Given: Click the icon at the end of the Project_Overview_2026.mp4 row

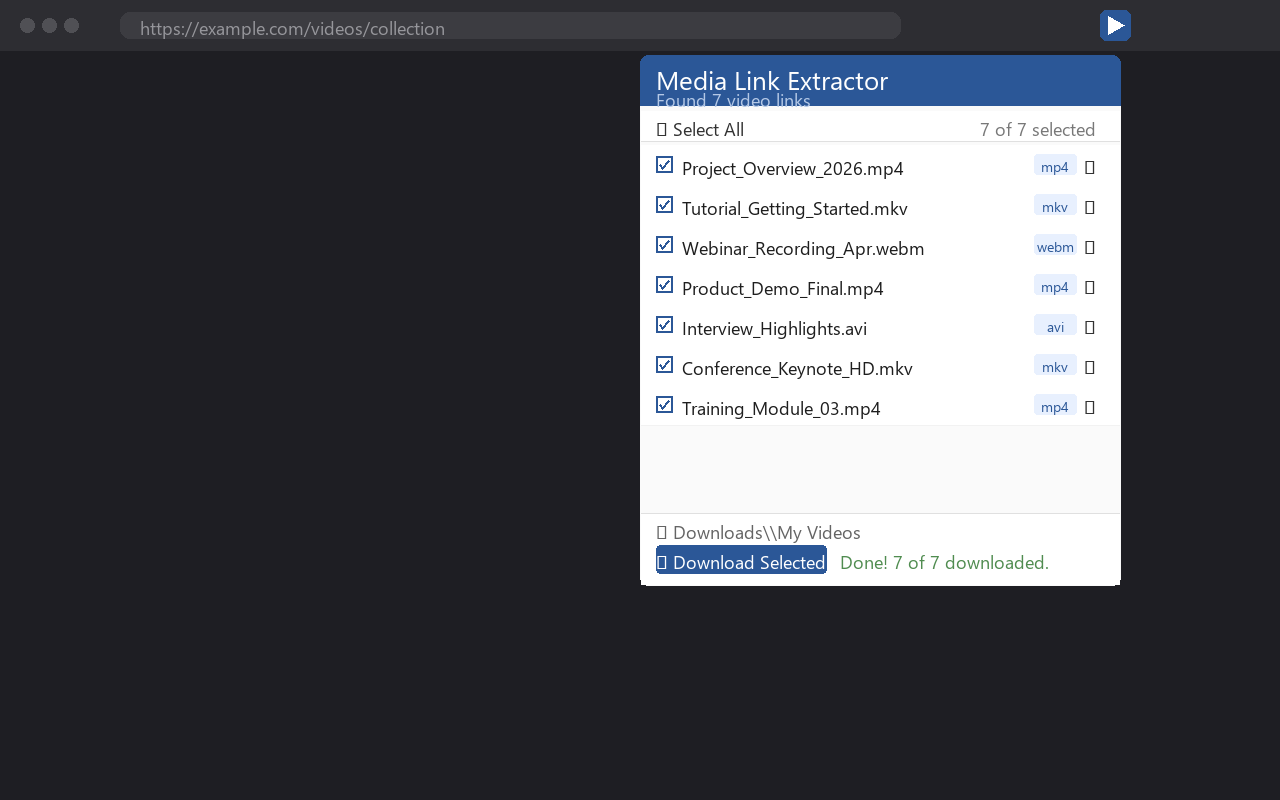Looking at the screenshot, I should tap(1090, 167).
